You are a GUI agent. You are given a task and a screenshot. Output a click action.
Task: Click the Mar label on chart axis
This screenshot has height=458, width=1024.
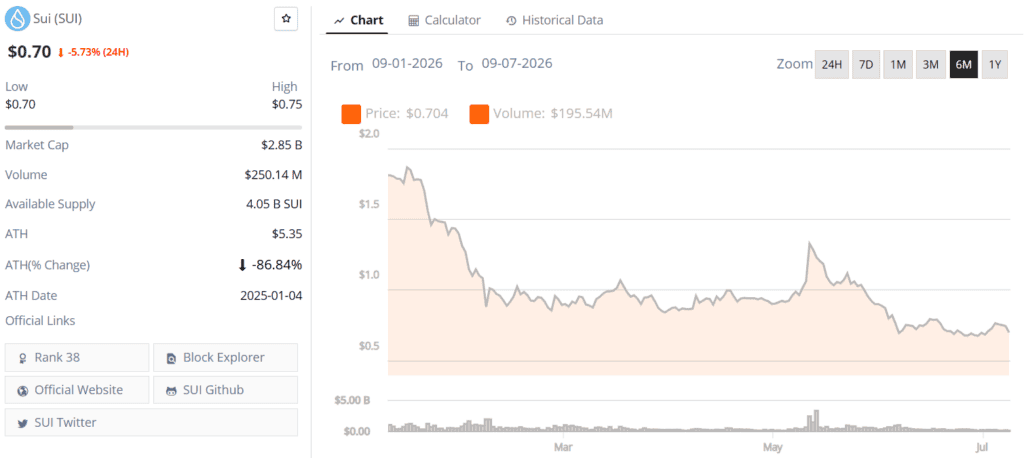pos(563,448)
